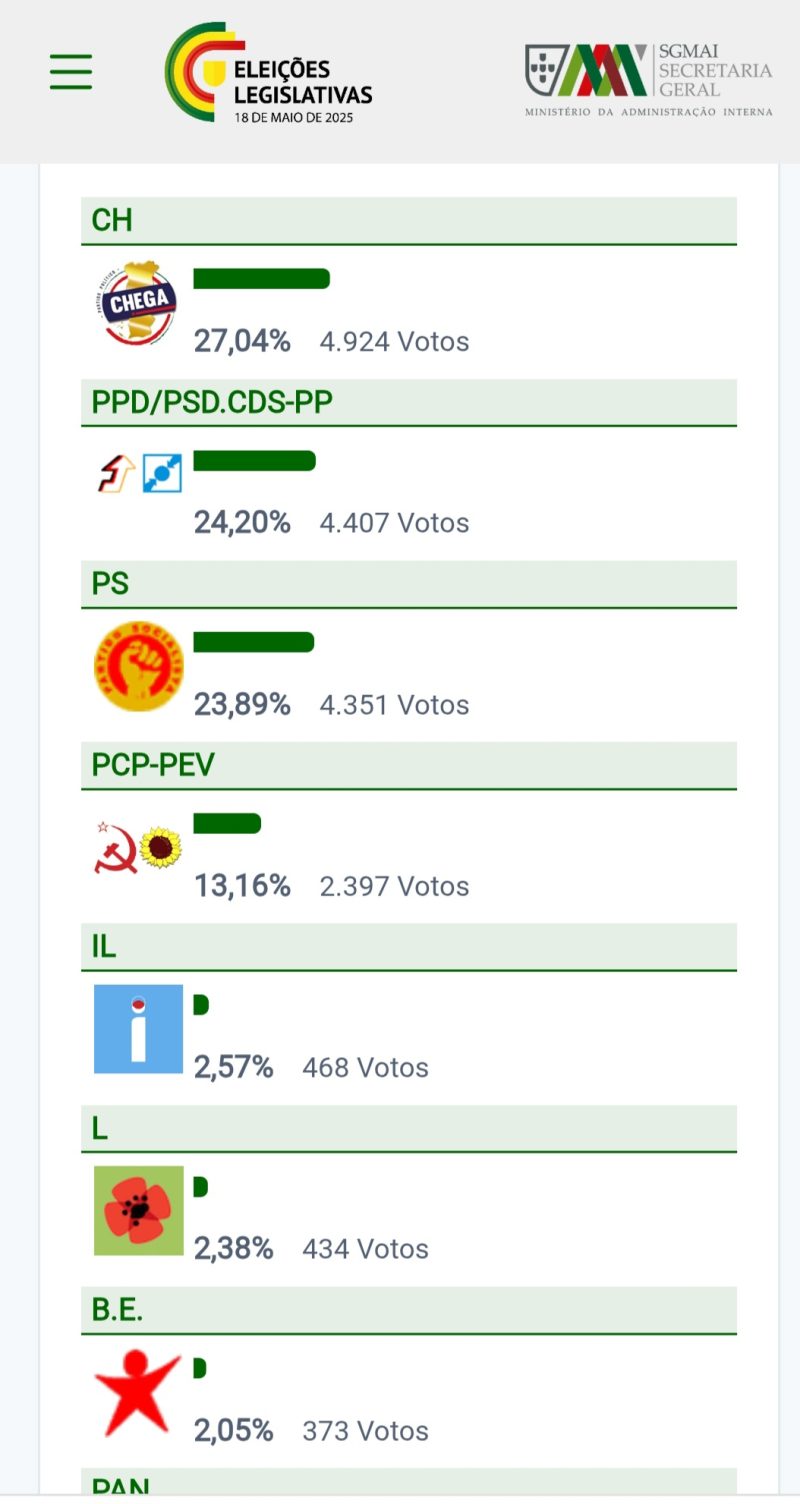Click the PSD orange arrow logo
This screenshot has width=800, height=1504.
(x=116, y=473)
